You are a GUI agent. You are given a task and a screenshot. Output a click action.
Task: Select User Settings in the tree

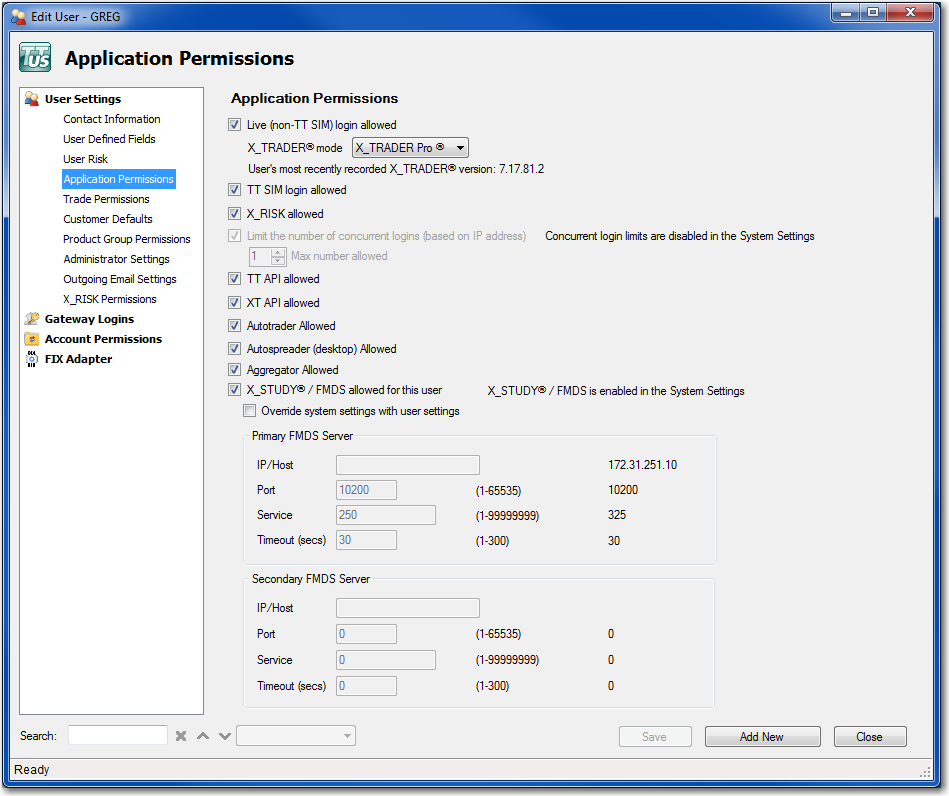pos(83,99)
